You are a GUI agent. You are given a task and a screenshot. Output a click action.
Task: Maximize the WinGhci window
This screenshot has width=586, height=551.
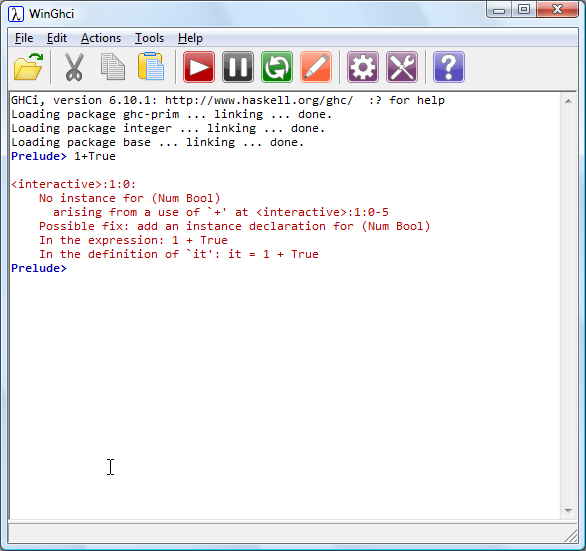click(524, 10)
